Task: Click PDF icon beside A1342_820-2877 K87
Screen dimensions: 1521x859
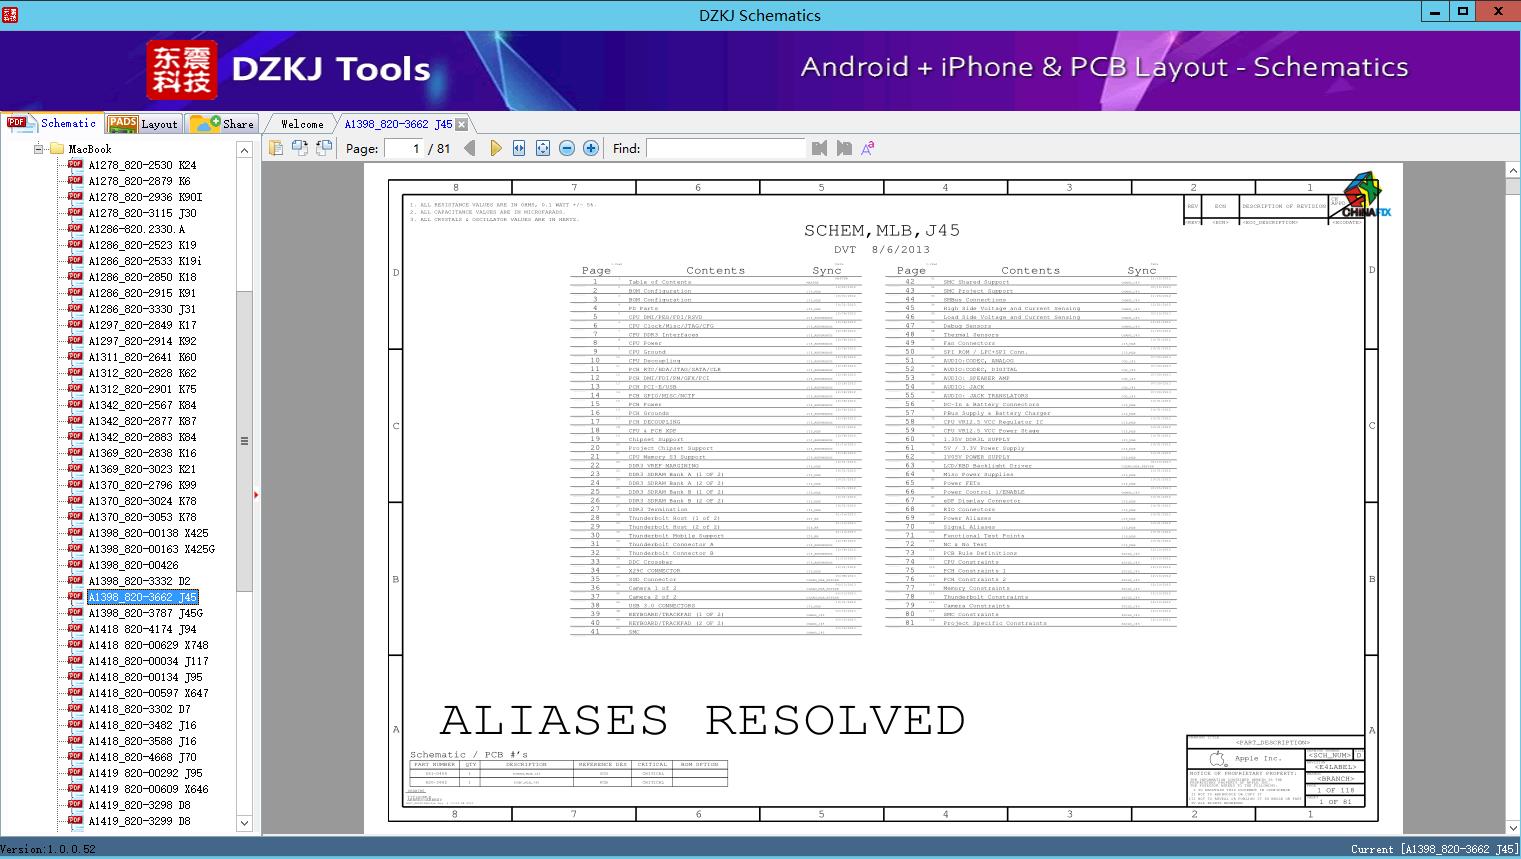Action: click(75, 420)
